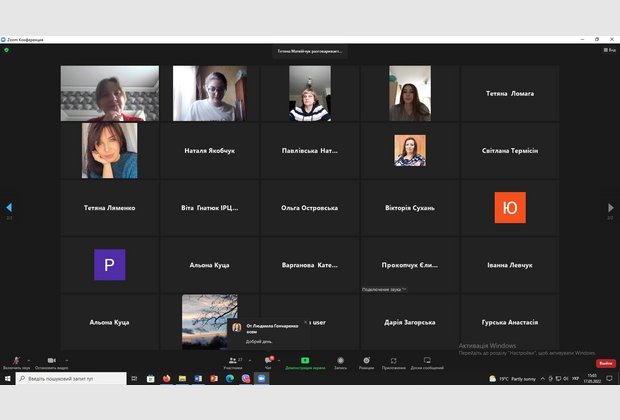Open the Apps button in toolbar

click(x=393, y=361)
